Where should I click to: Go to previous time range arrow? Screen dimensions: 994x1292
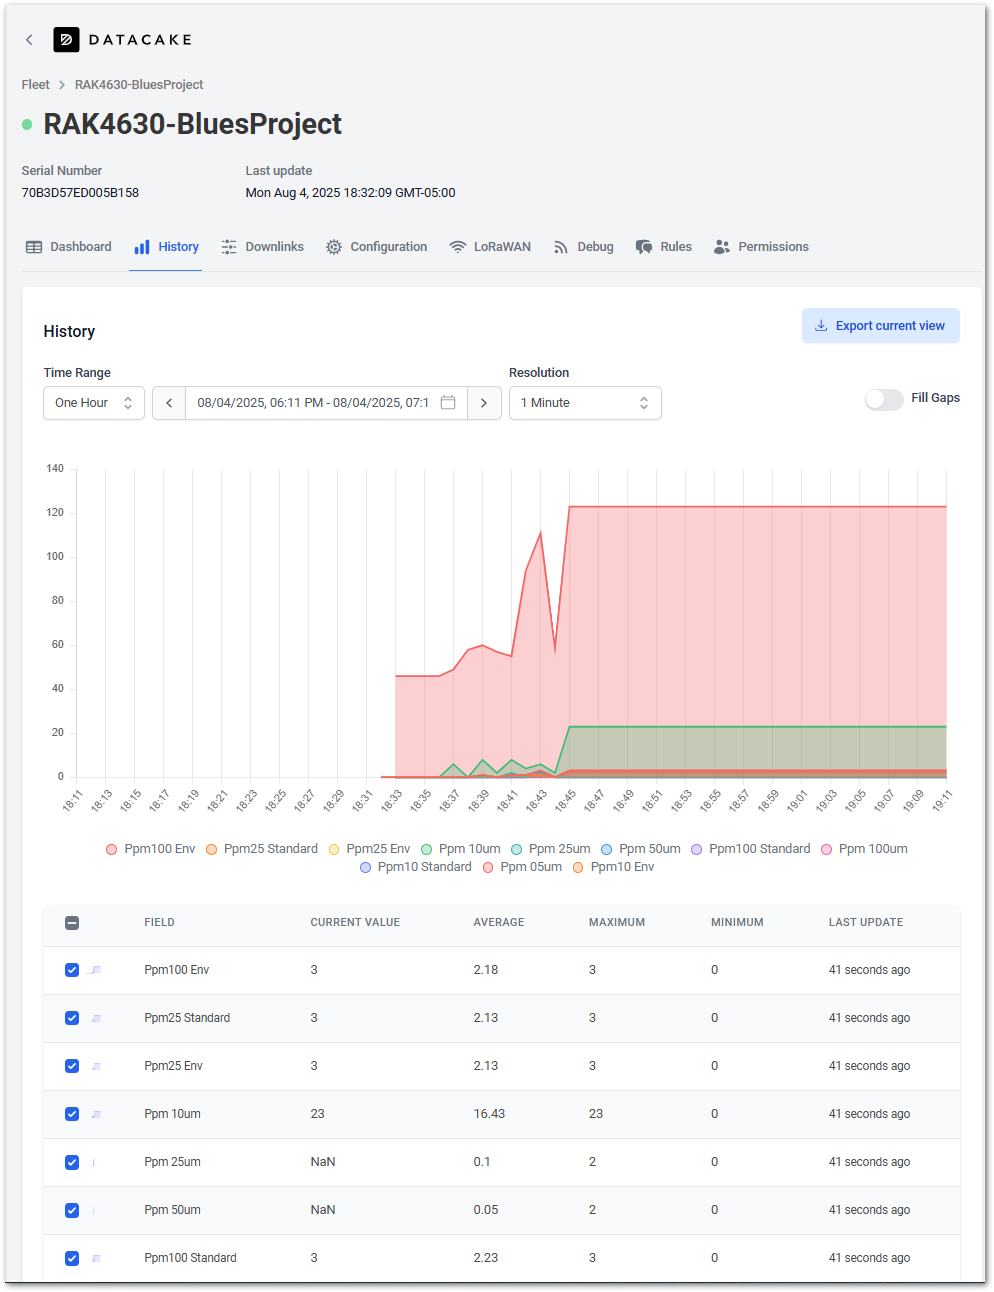pos(169,403)
